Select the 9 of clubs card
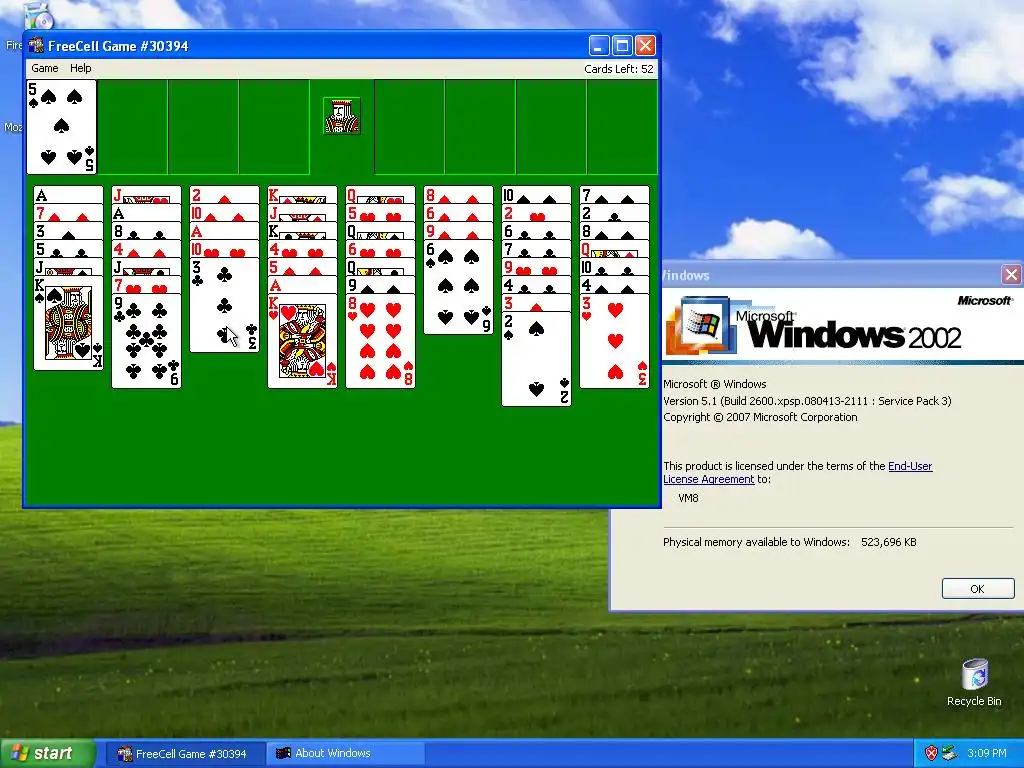The height and width of the screenshot is (768, 1024). (146, 341)
